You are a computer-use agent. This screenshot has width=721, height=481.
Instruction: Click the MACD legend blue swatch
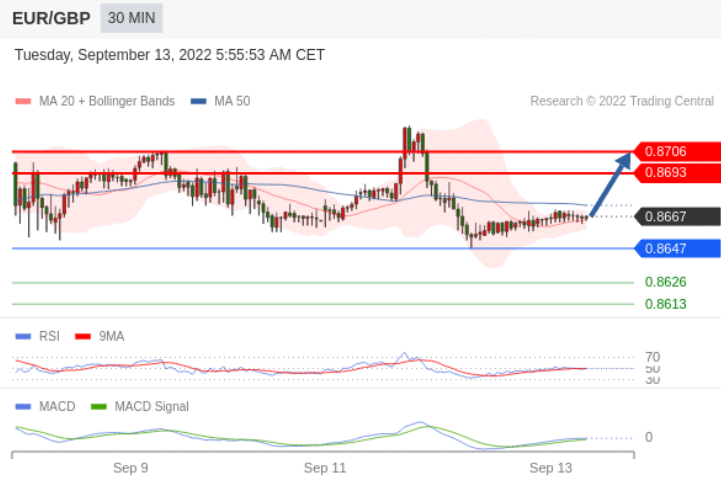coord(23,407)
